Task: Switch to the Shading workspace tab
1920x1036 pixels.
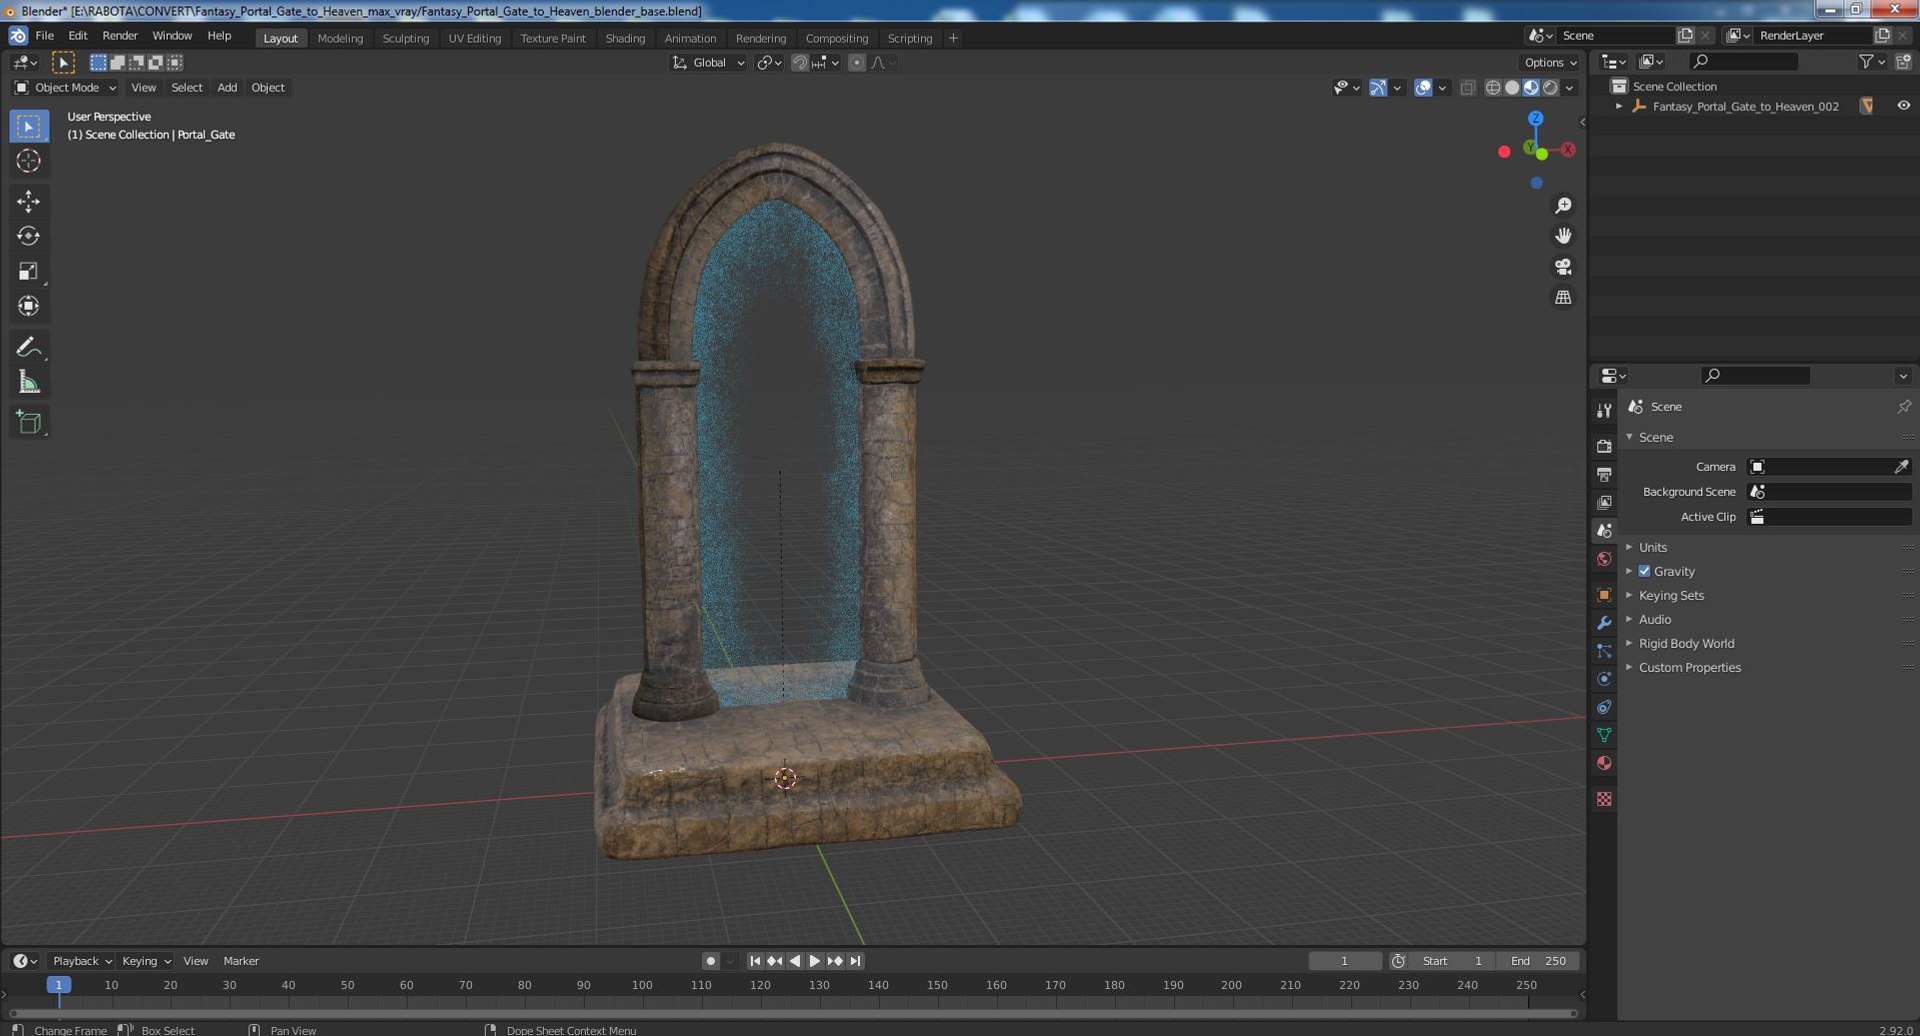Action: point(625,38)
